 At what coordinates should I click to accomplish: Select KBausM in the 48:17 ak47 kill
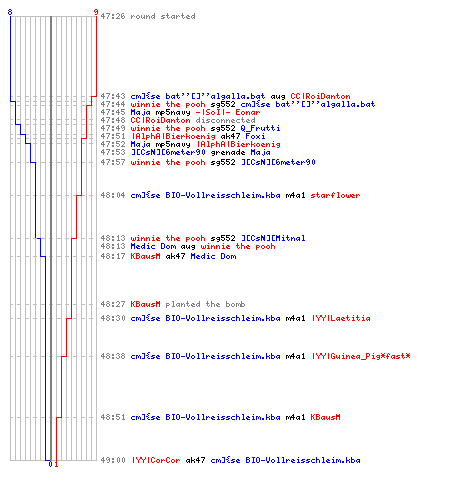pos(145,256)
